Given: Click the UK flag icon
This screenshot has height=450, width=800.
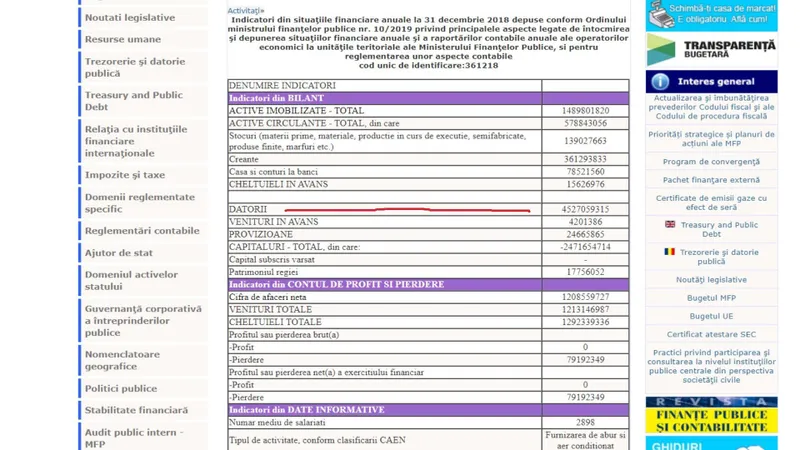Looking at the screenshot, I should [x=670, y=224].
